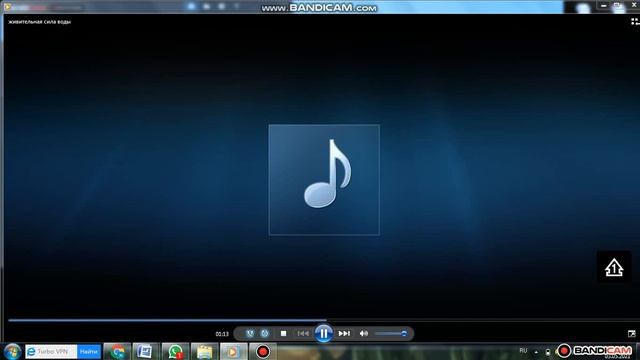
Task: Open File Explorer from the taskbar
Action: (x=204, y=351)
